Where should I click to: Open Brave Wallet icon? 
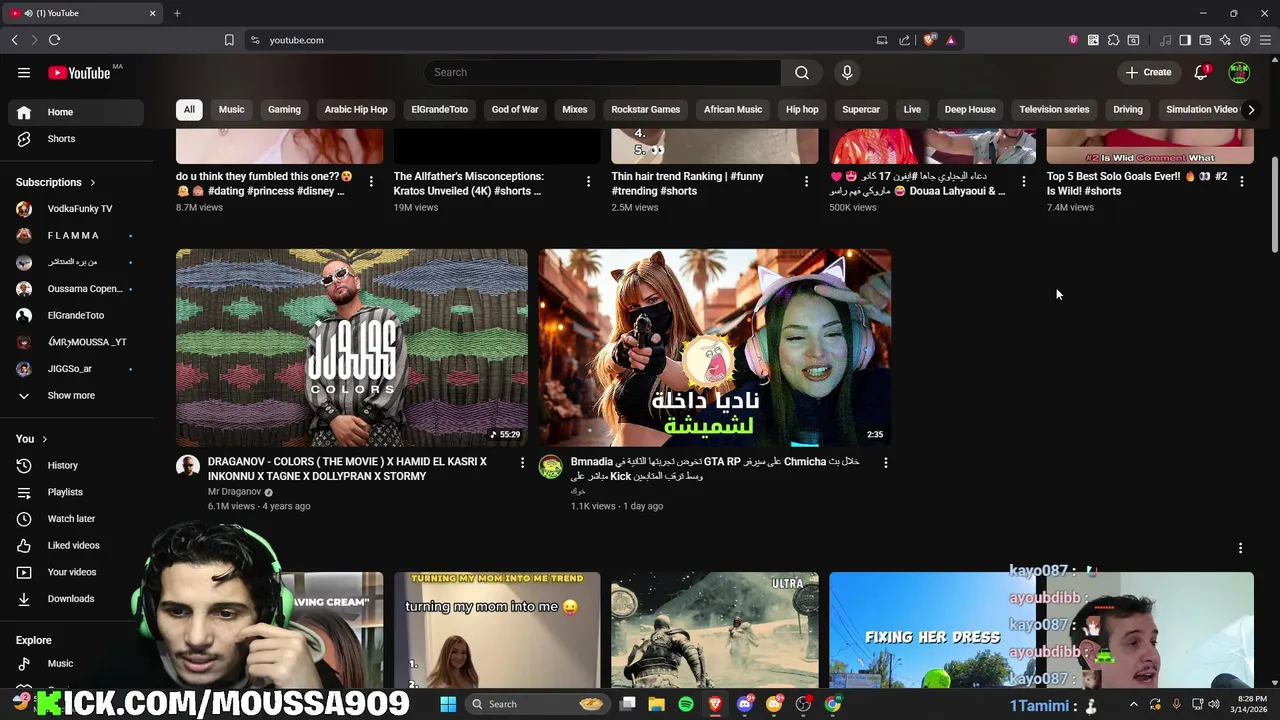coord(1205,40)
